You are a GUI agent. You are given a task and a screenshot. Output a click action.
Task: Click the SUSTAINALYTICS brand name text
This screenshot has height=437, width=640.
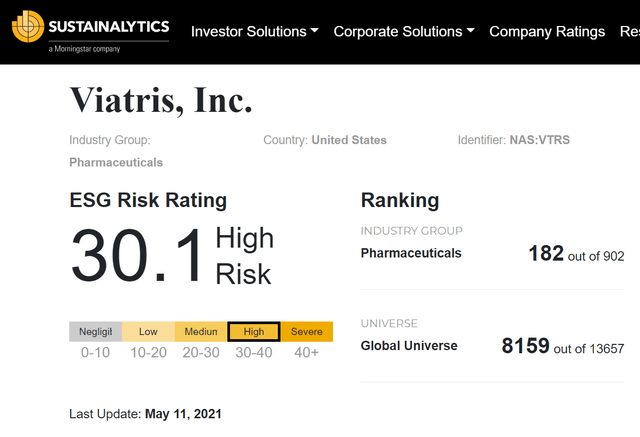click(x=109, y=27)
